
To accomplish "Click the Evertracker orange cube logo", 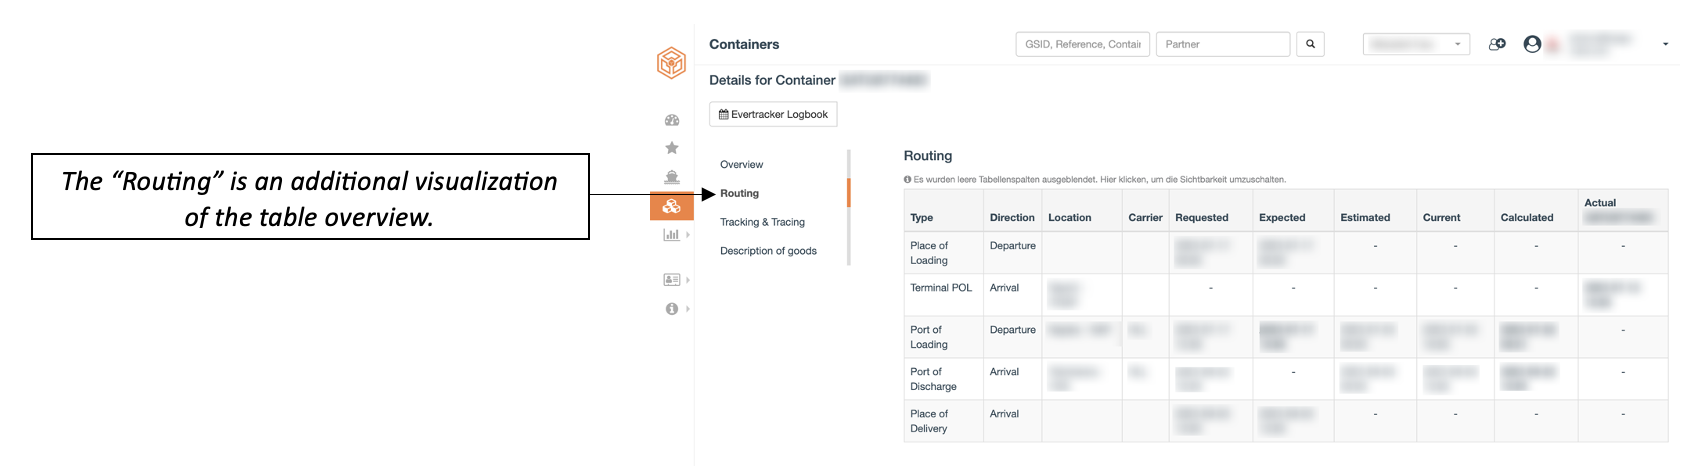I will pos(671,63).
